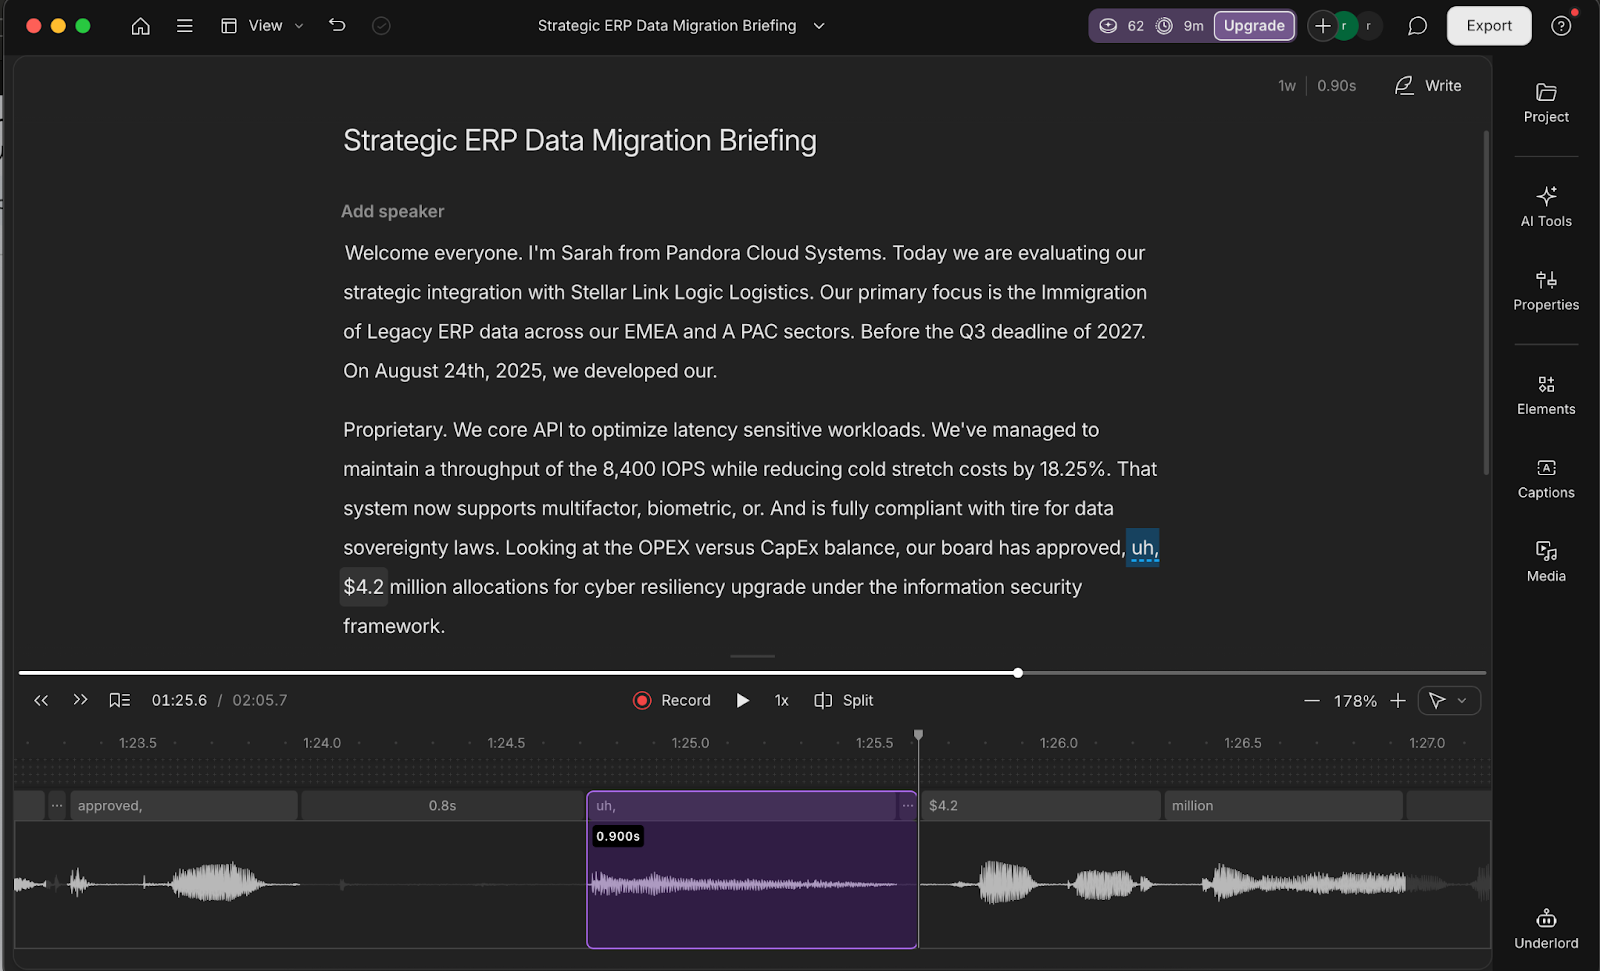Image resolution: width=1600 pixels, height=971 pixels.
Task: Open the AI Tools panel
Action: coord(1545,206)
